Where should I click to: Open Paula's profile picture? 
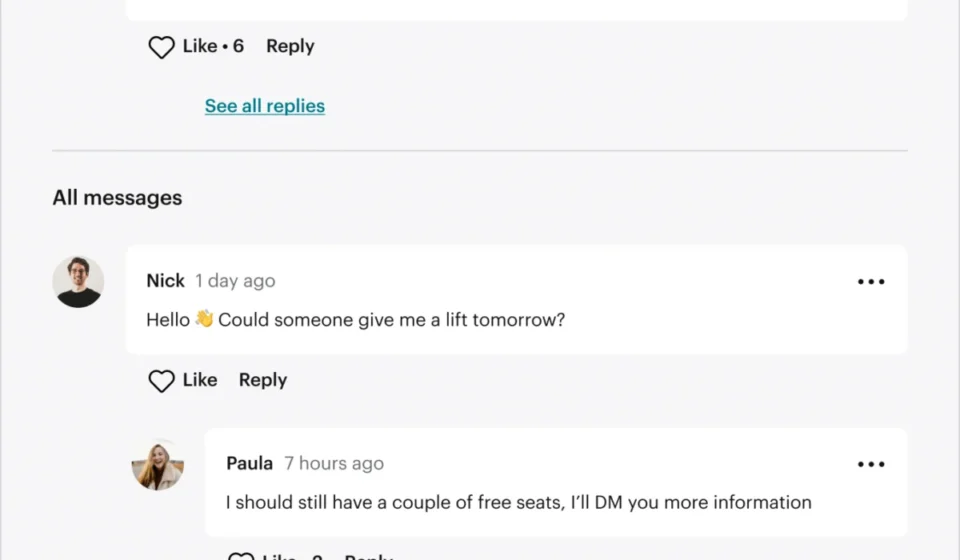(158, 465)
